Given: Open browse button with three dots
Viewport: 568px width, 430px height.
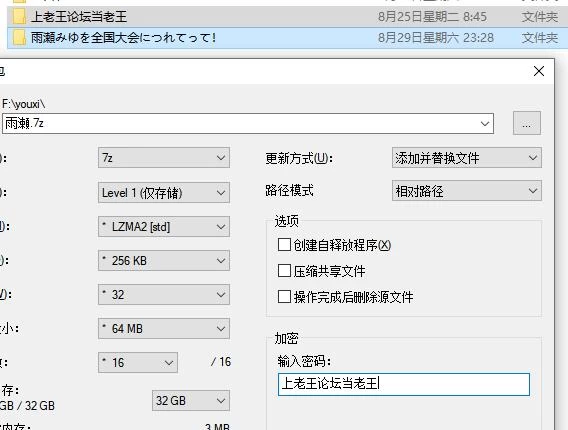Looking at the screenshot, I should point(527,123).
